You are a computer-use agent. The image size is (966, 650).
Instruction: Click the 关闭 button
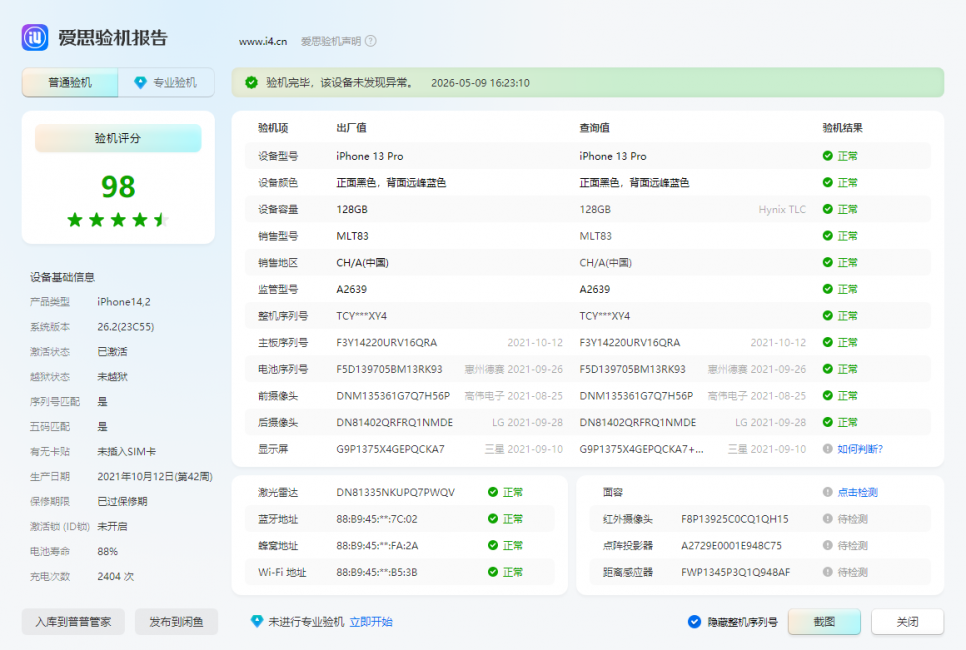[x=907, y=622]
